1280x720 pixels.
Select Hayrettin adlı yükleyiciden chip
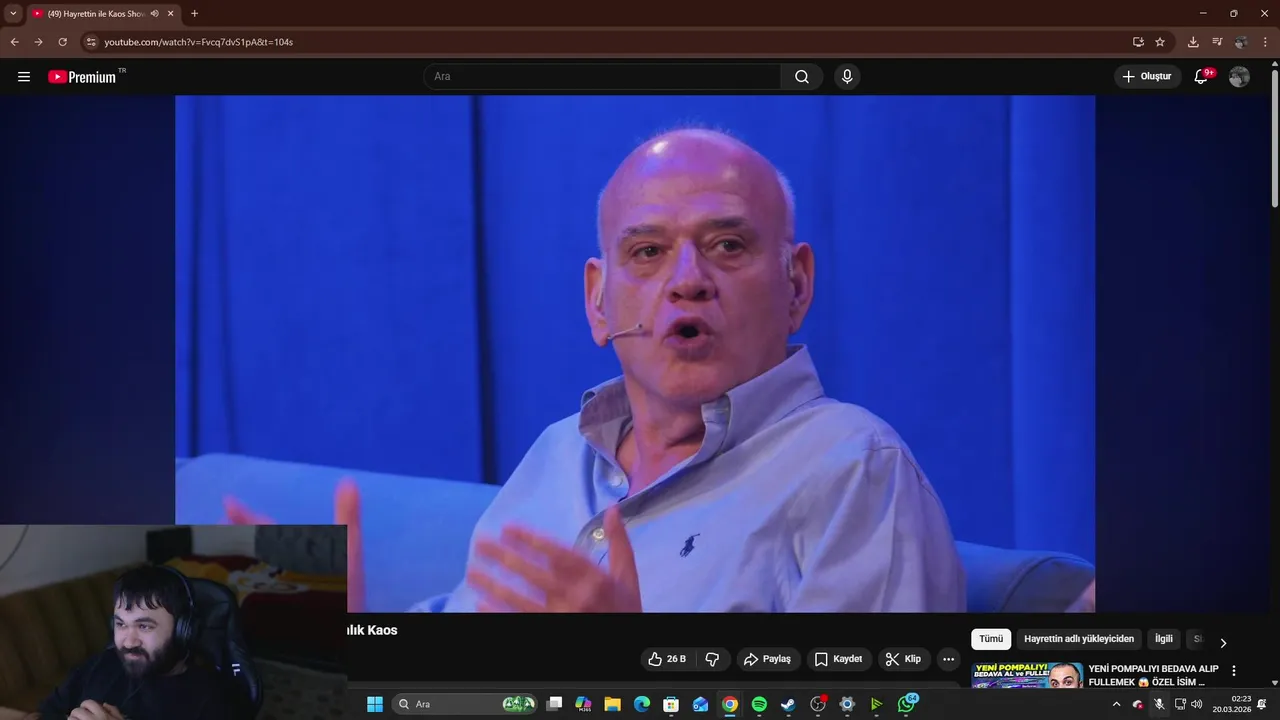pyautogui.click(x=1079, y=639)
